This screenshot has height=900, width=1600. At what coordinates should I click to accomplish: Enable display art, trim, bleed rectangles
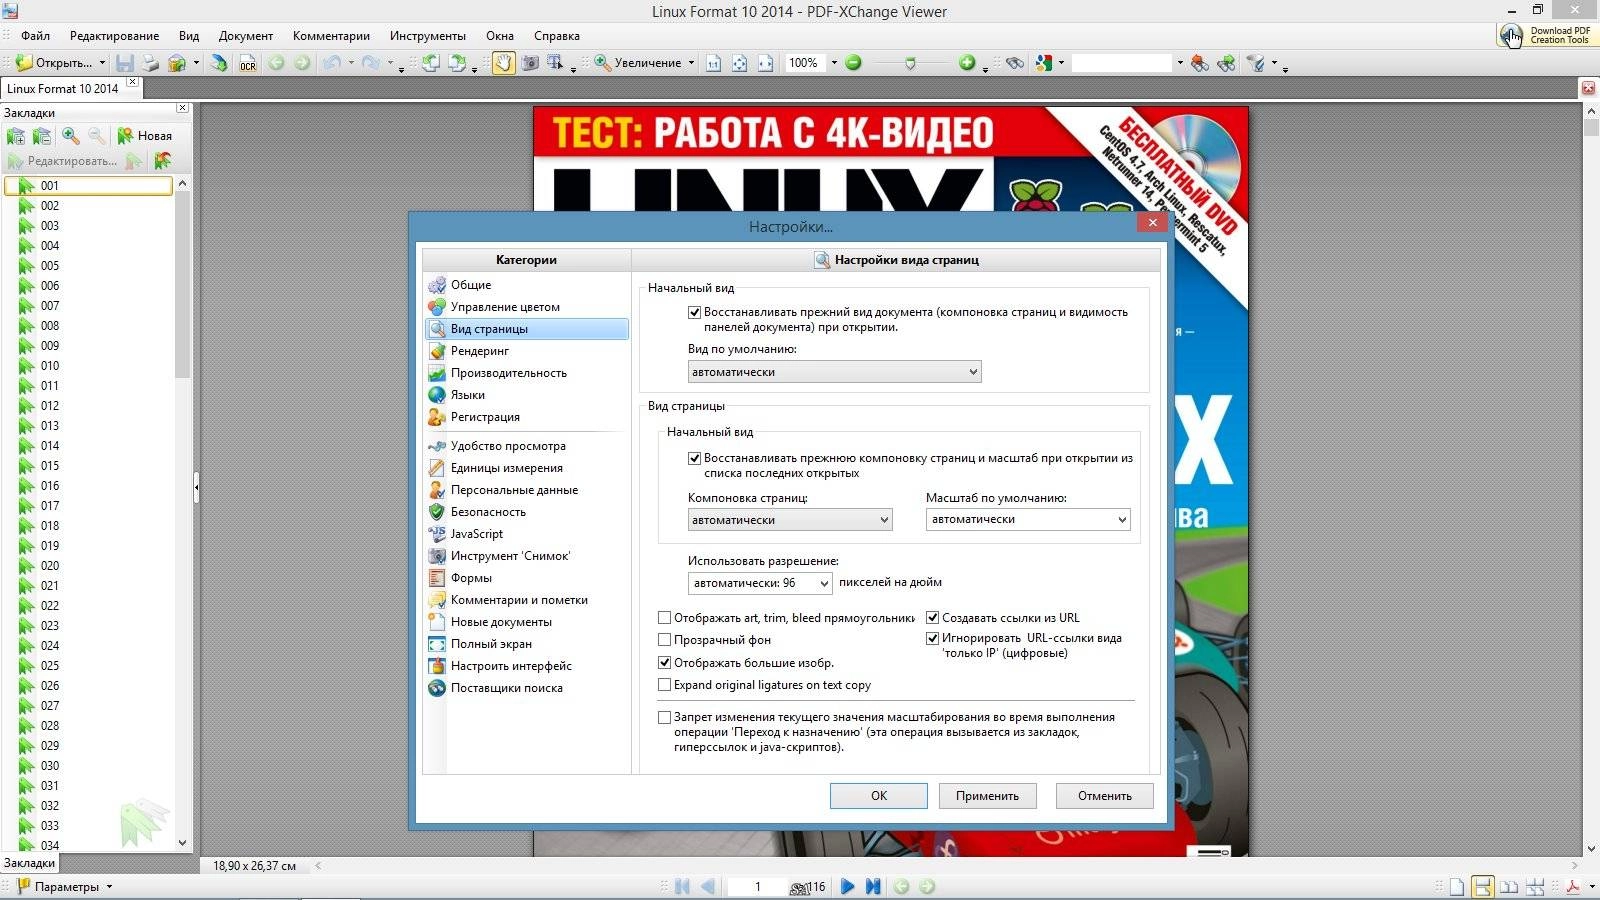[664, 618]
